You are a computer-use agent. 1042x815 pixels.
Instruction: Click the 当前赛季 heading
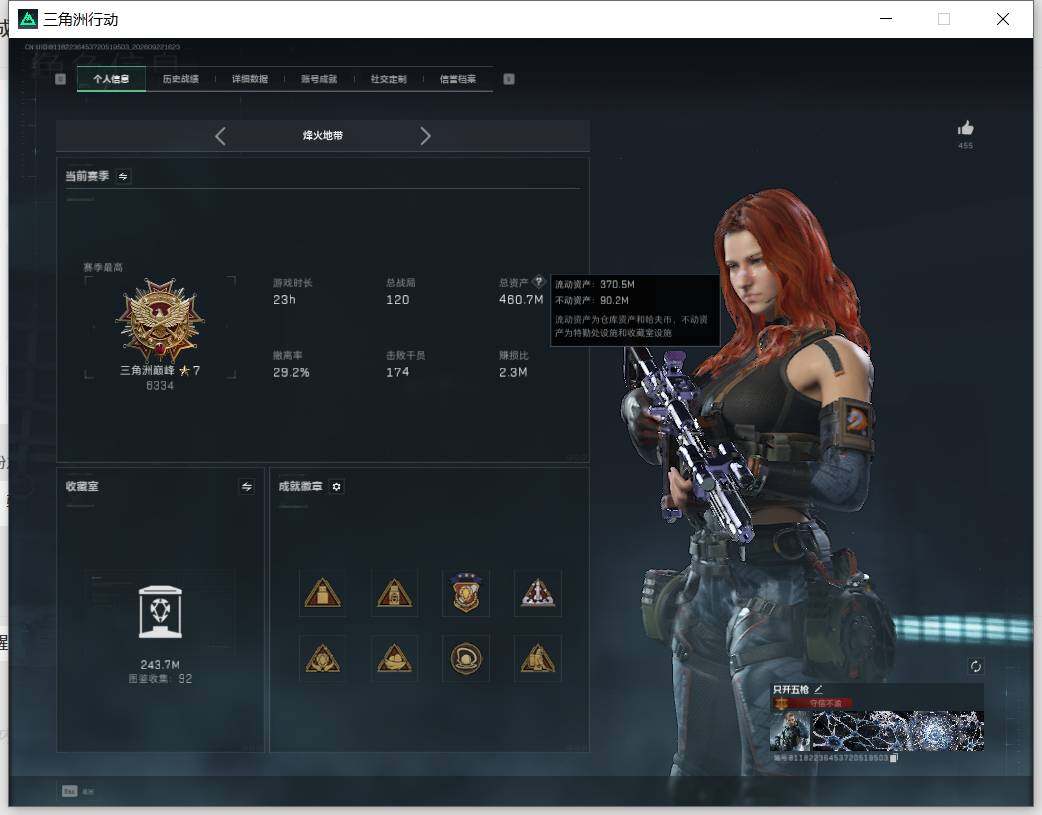tap(87, 176)
